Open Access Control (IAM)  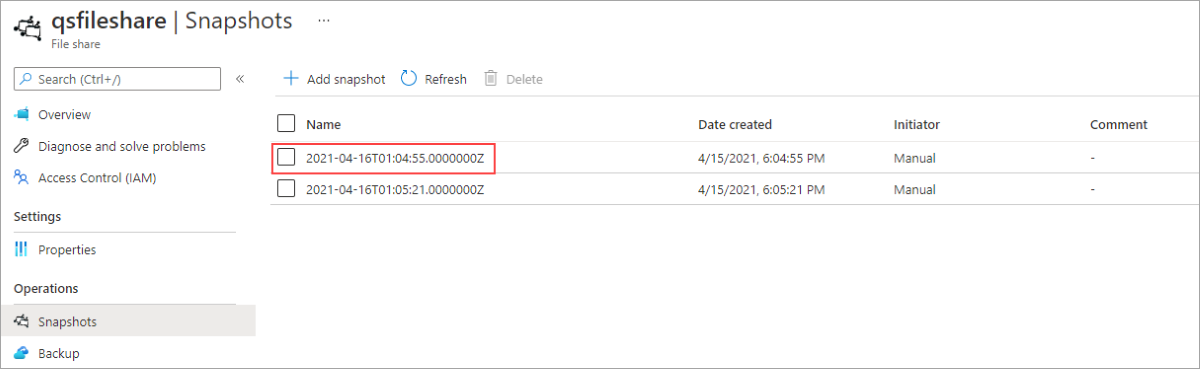pyautogui.click(x=97, y=178)
